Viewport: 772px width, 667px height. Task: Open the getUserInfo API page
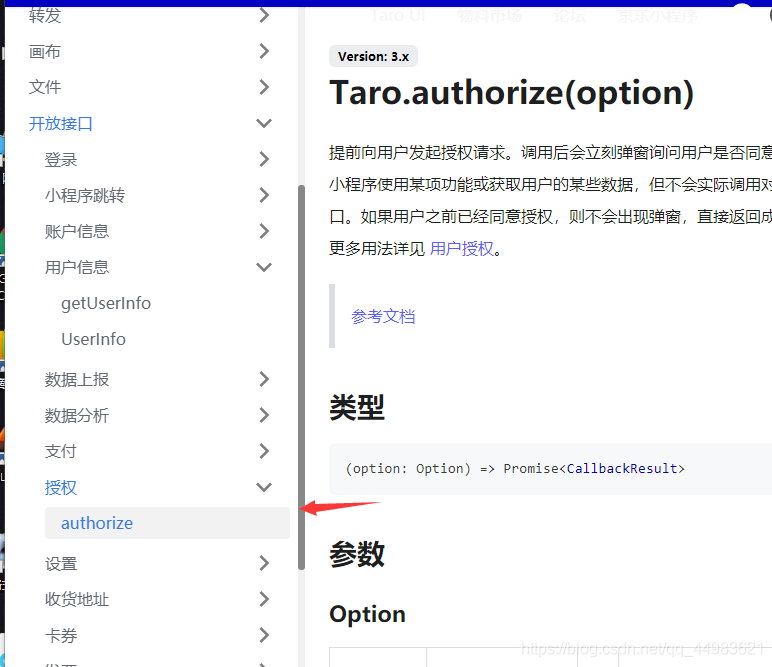pos(106,303)
